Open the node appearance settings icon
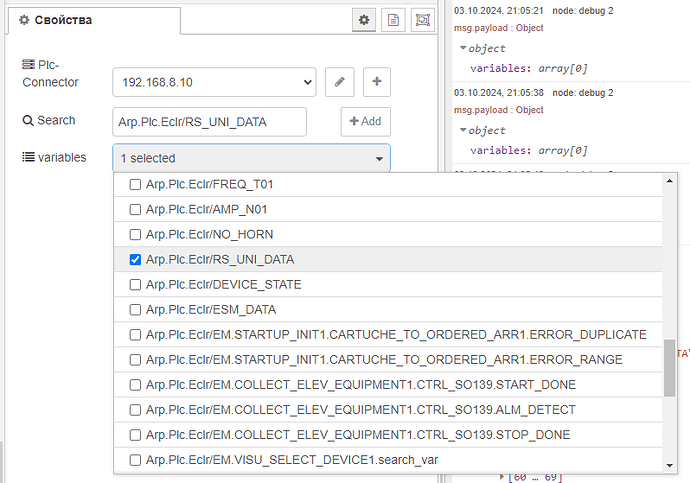Screen dimensions: 690x483 click(x=423, y=20)
